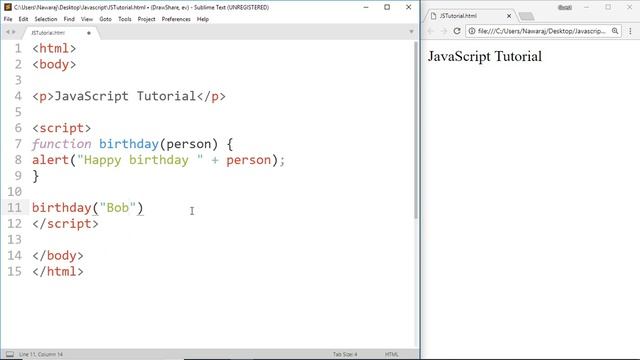Viewport: 640px width, 360px height.
Task: Select the JSTutorial.html tab in Sublime Text
Action: [60, 33]
